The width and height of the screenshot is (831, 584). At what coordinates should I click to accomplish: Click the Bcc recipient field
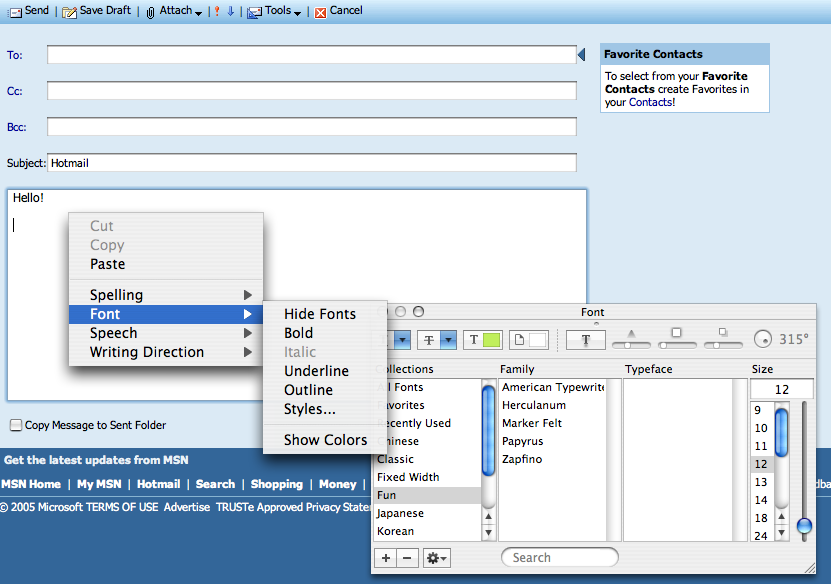312,127
